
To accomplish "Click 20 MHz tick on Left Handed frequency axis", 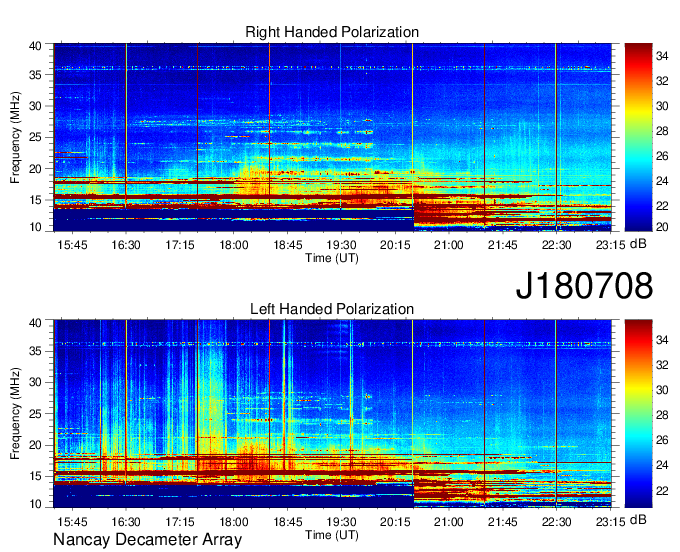I will (x=35, y=445).
